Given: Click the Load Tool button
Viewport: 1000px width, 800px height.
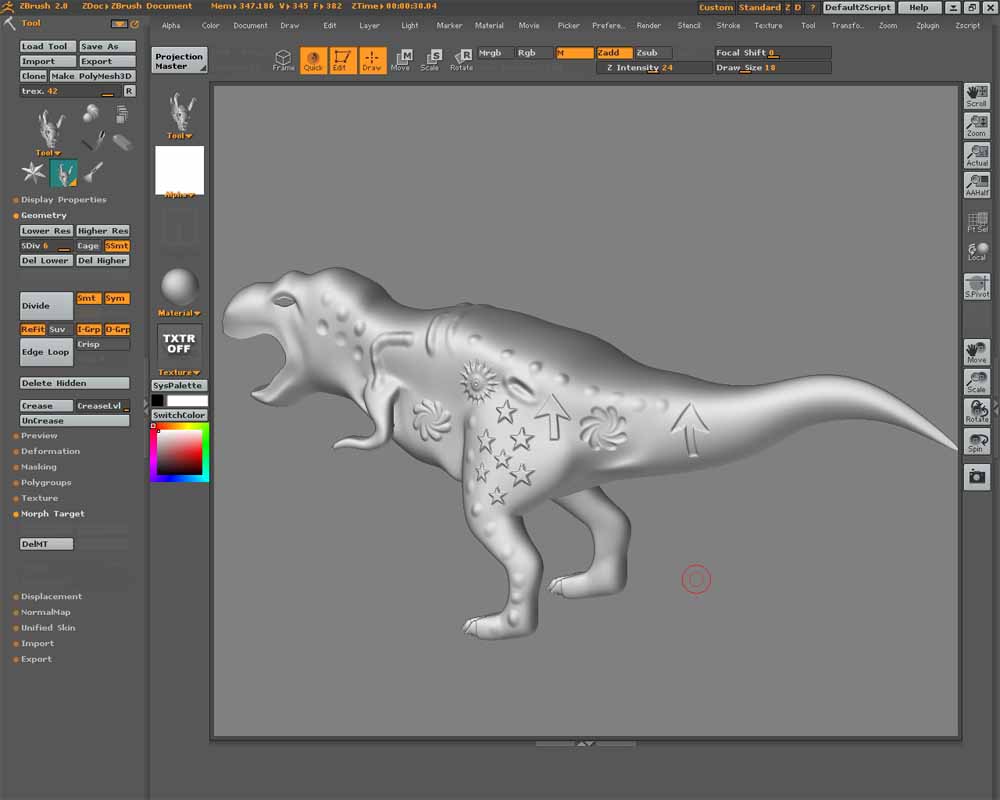Looking at the screenshot, I should click(48, 46).
